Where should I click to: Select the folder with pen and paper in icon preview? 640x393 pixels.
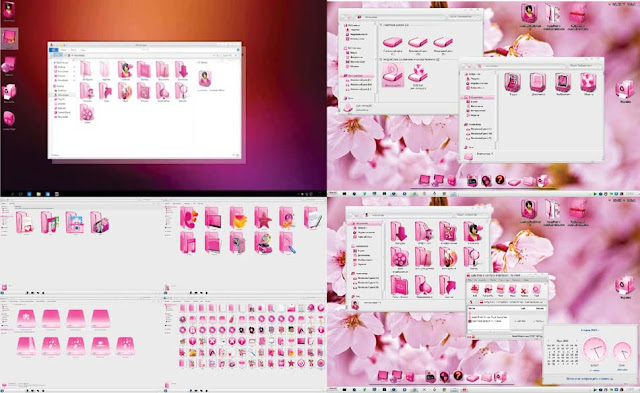[x=313, y=217]
